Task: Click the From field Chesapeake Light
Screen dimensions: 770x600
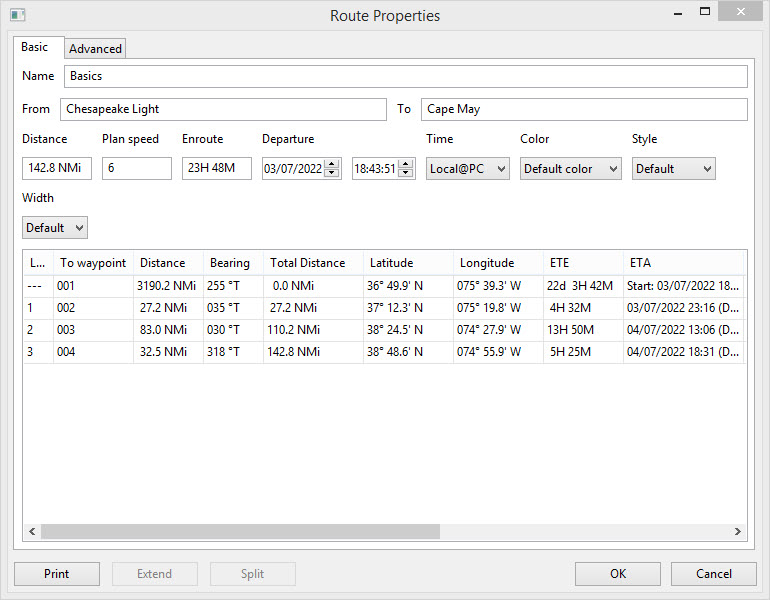Action: (223, 109)
